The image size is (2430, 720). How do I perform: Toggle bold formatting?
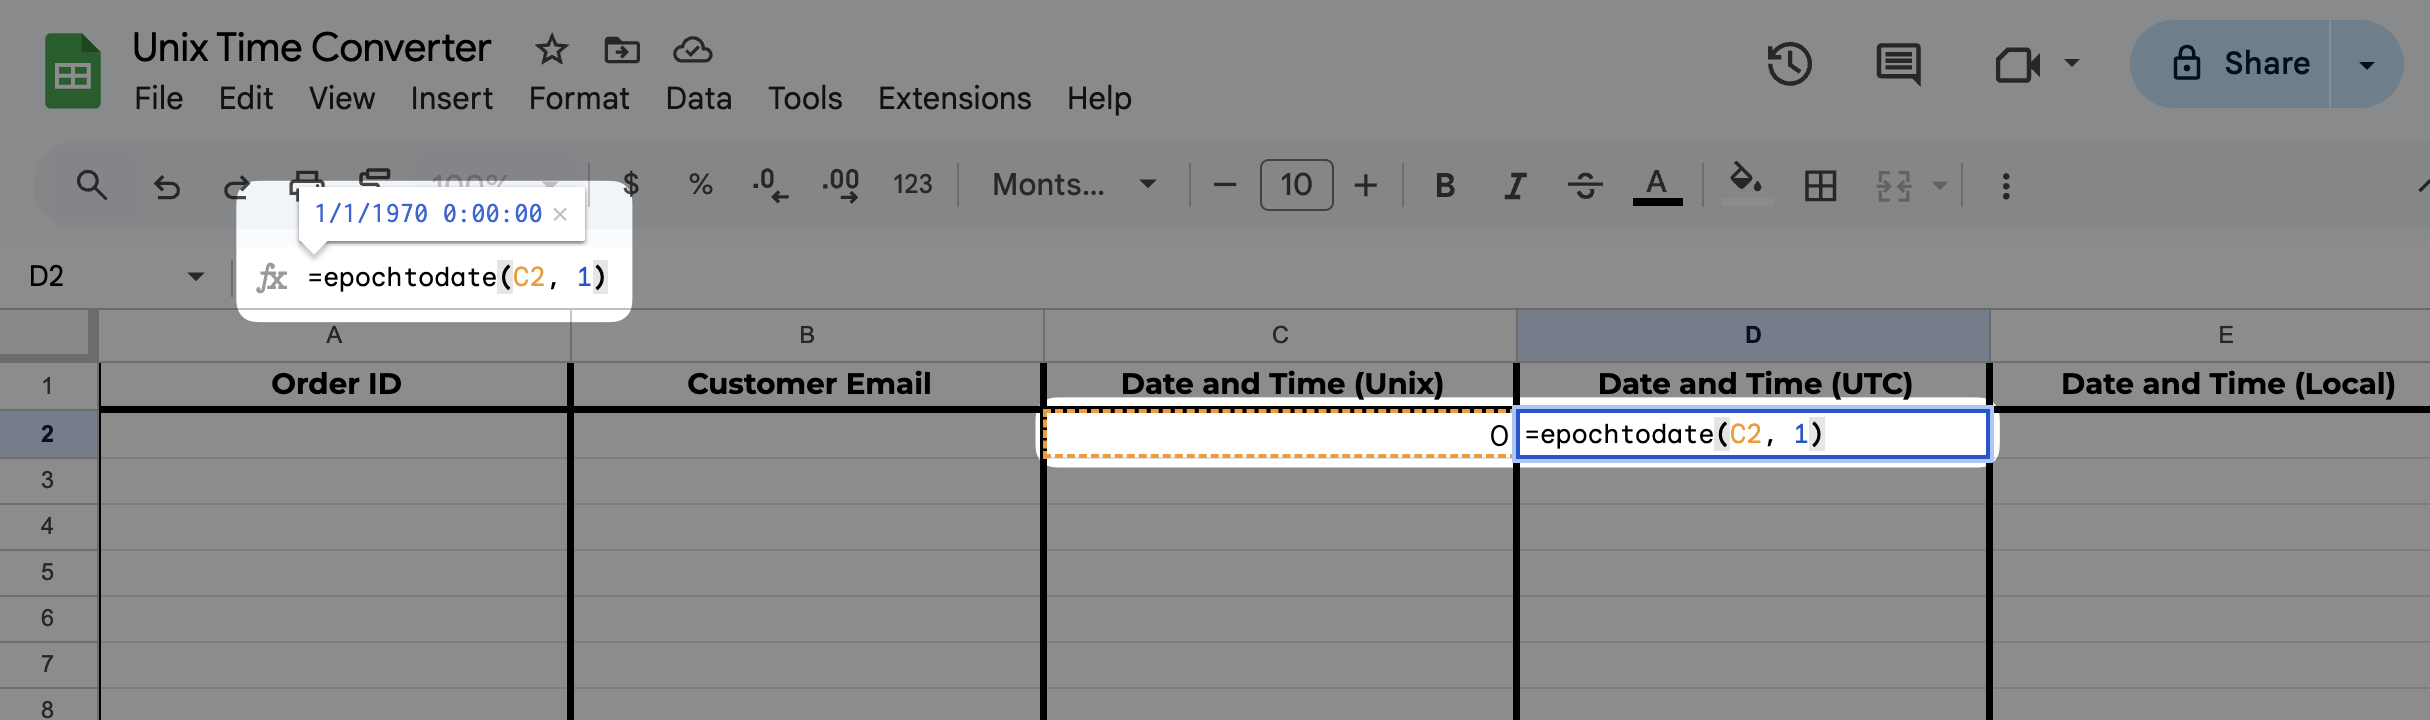(1444, 185)
